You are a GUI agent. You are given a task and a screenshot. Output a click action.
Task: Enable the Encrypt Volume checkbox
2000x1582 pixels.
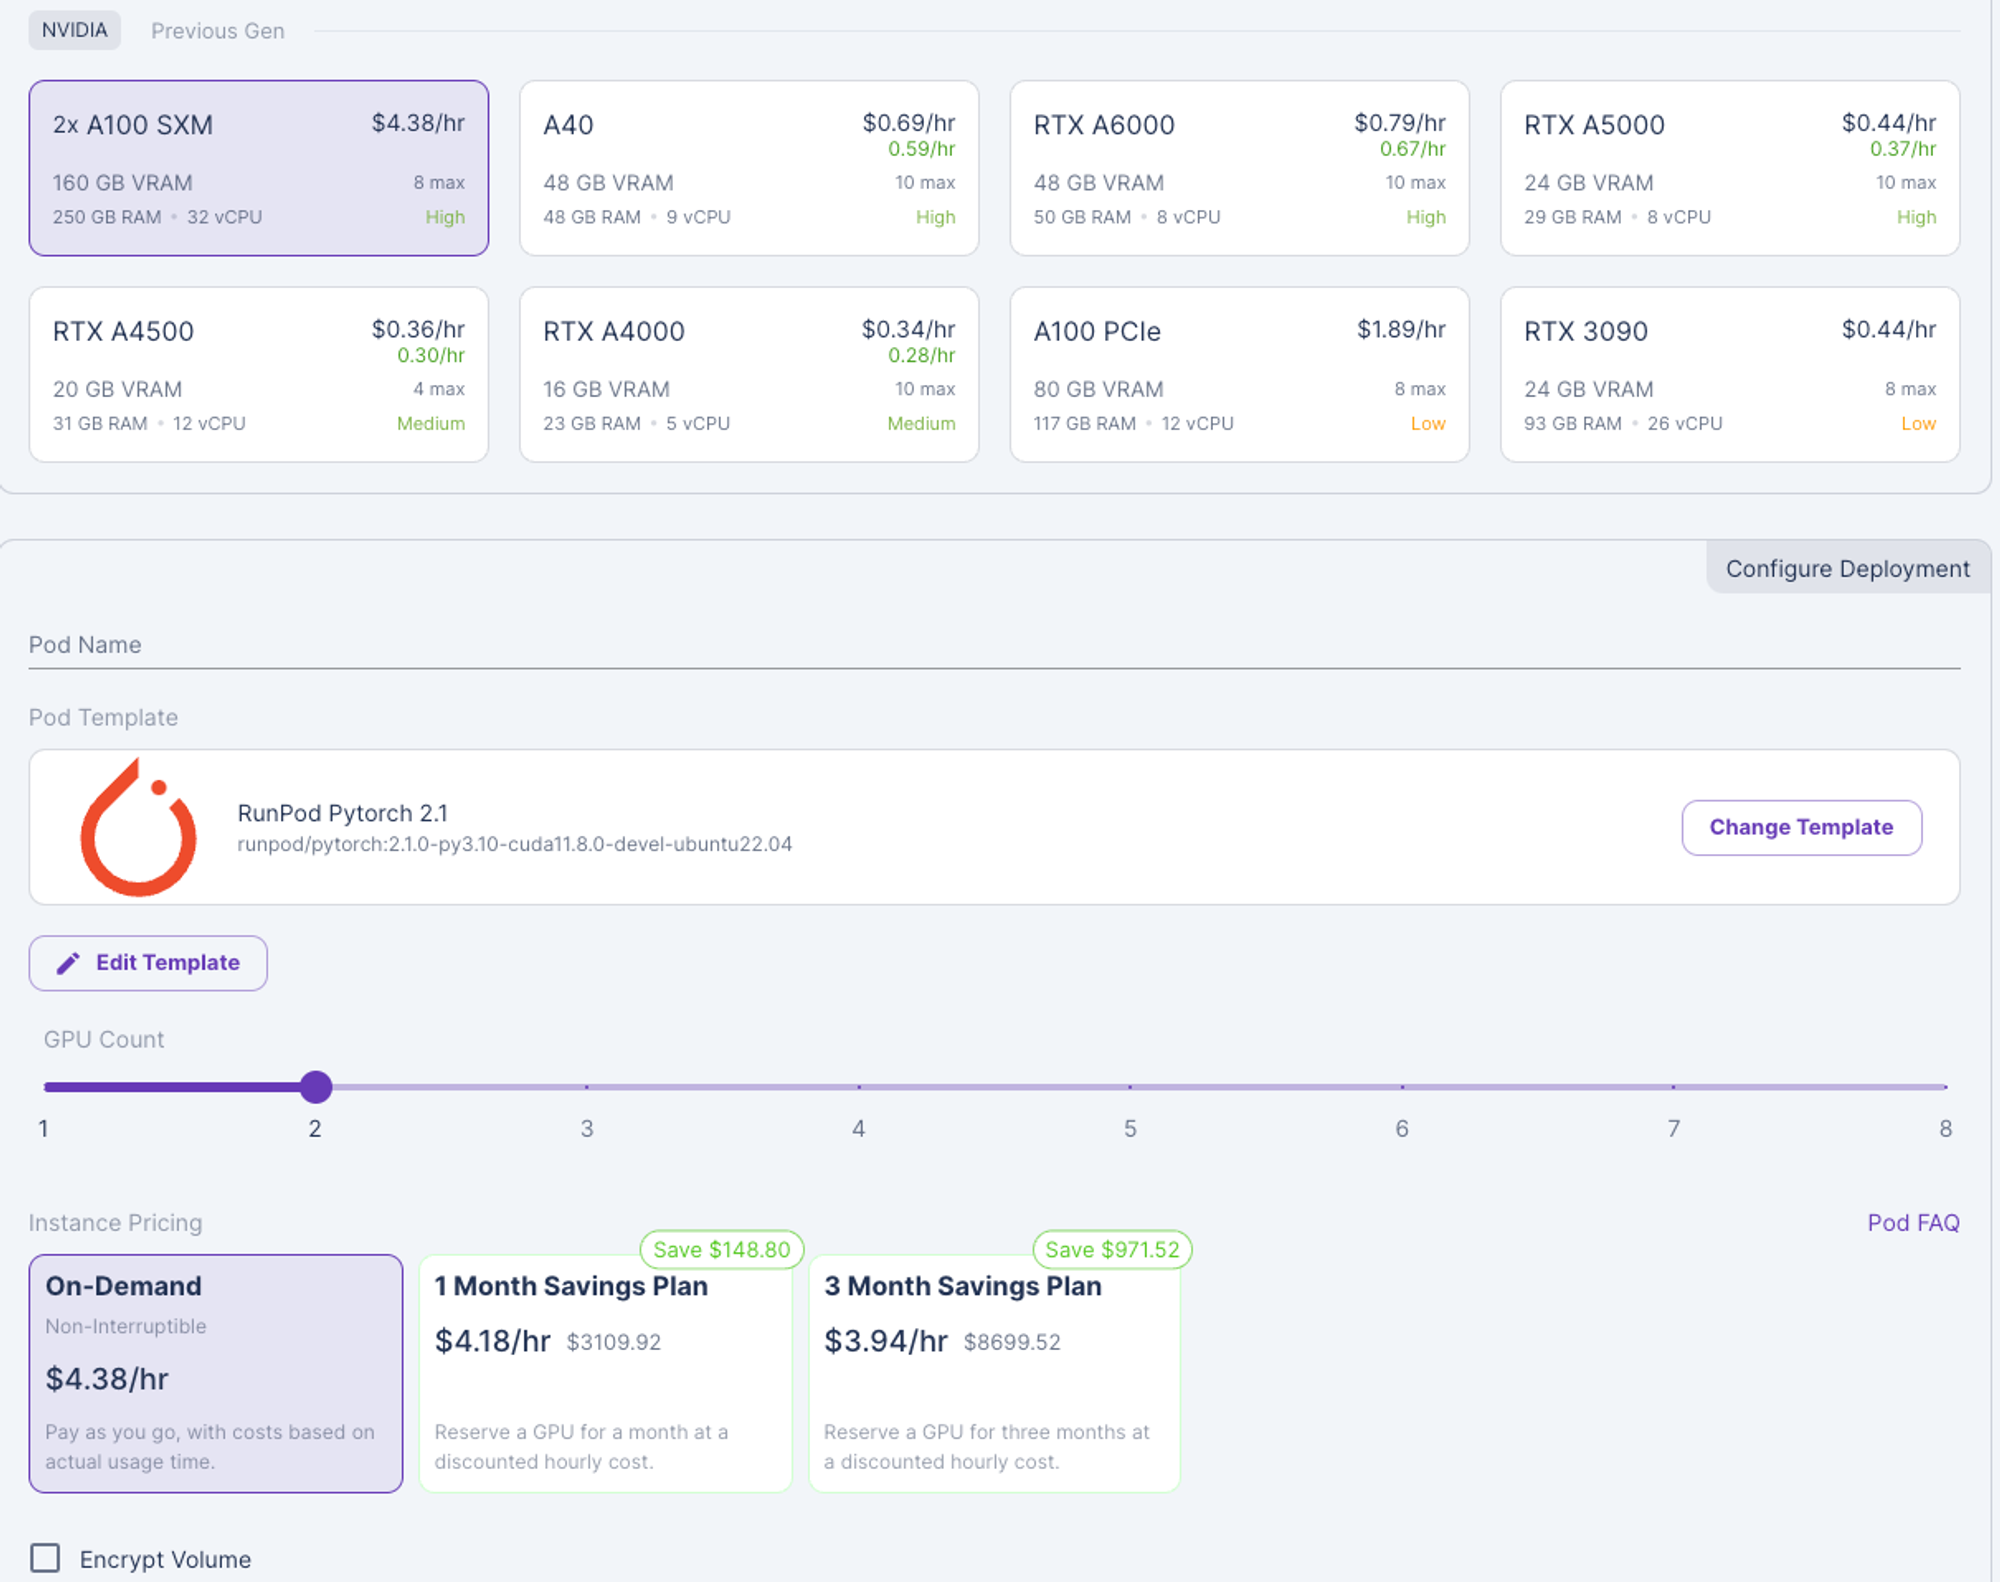[45, 1557]
